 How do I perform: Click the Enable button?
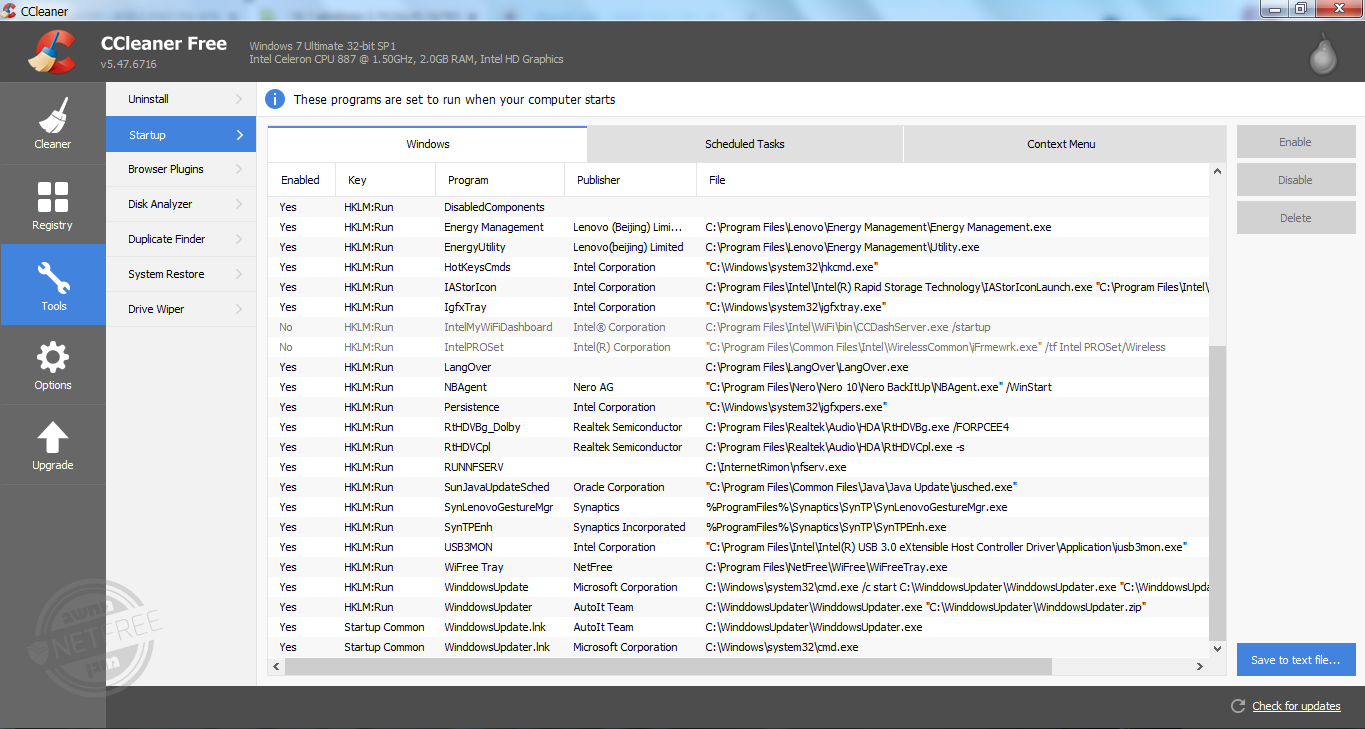[x=1295, y=142]
